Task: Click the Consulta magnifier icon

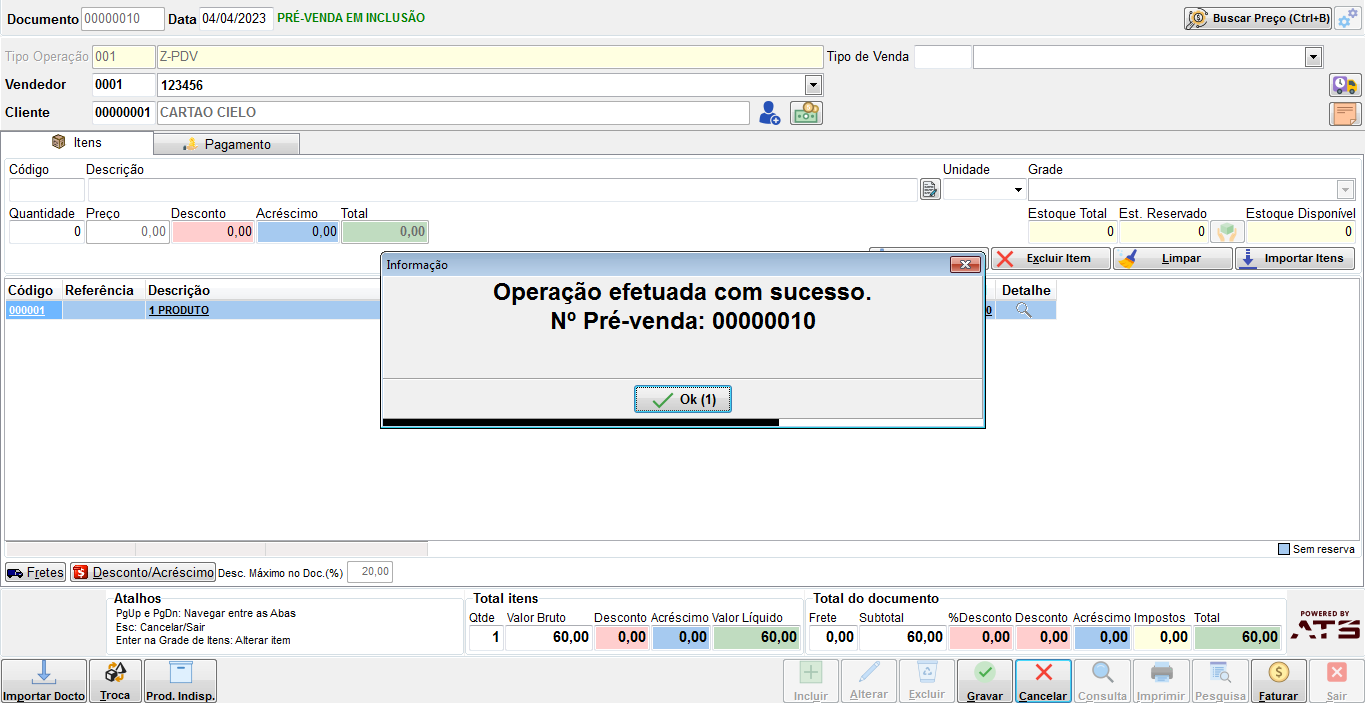Action: pos(1102,680)
